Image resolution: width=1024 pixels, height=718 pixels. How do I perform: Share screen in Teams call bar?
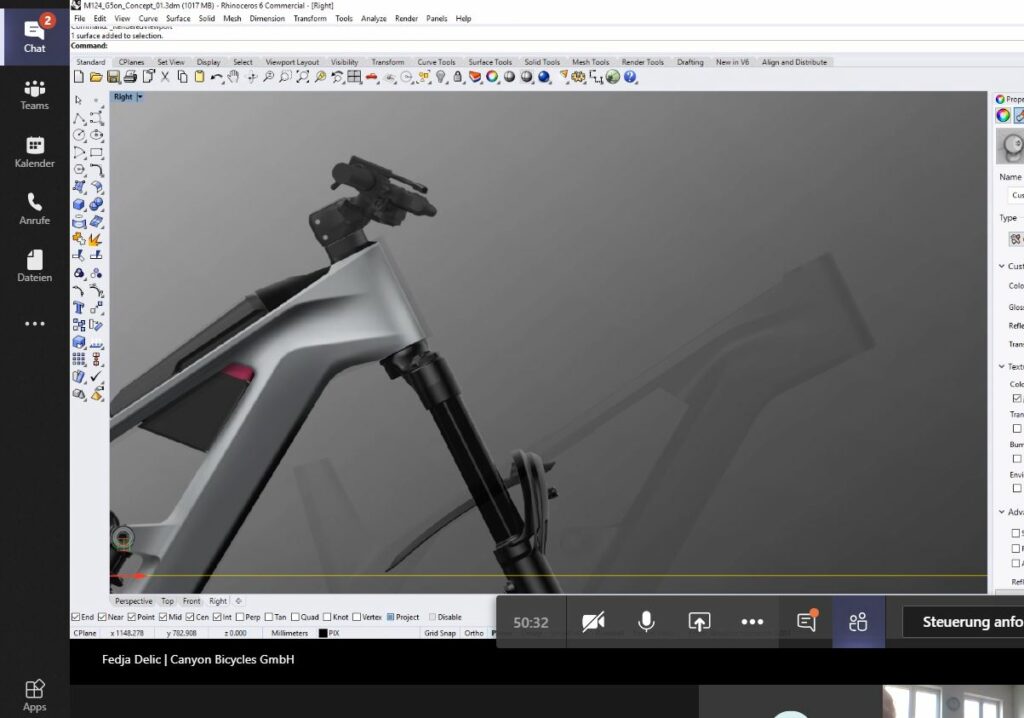click(x=699, y=622)
